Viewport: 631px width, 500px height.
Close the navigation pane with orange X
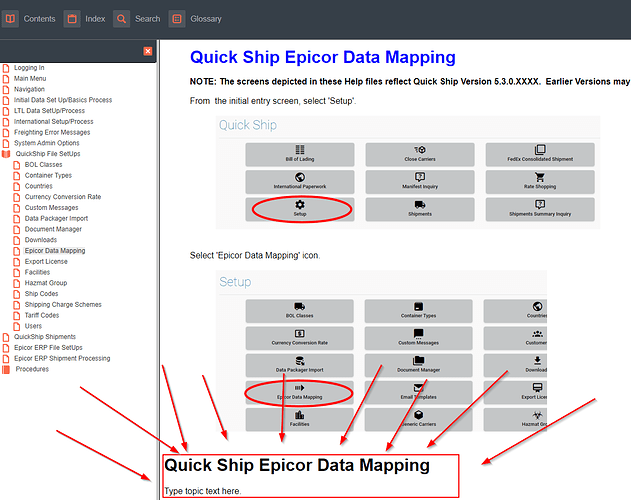(x=148, y=51)
